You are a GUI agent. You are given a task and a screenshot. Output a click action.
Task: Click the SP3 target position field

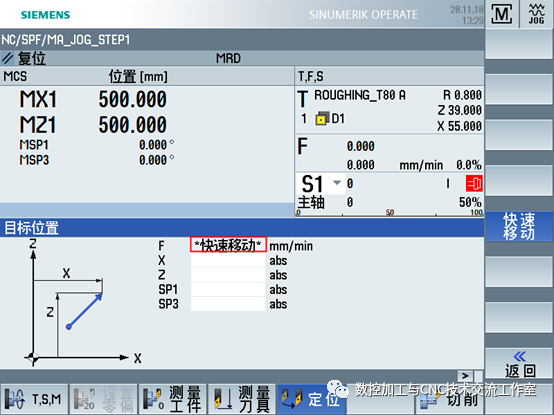click(228, 304)
